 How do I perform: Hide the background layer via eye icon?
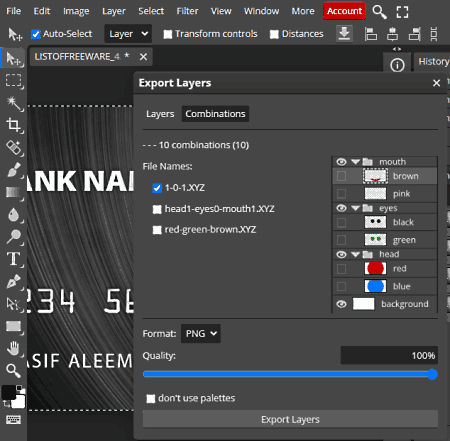coord(341,304)
